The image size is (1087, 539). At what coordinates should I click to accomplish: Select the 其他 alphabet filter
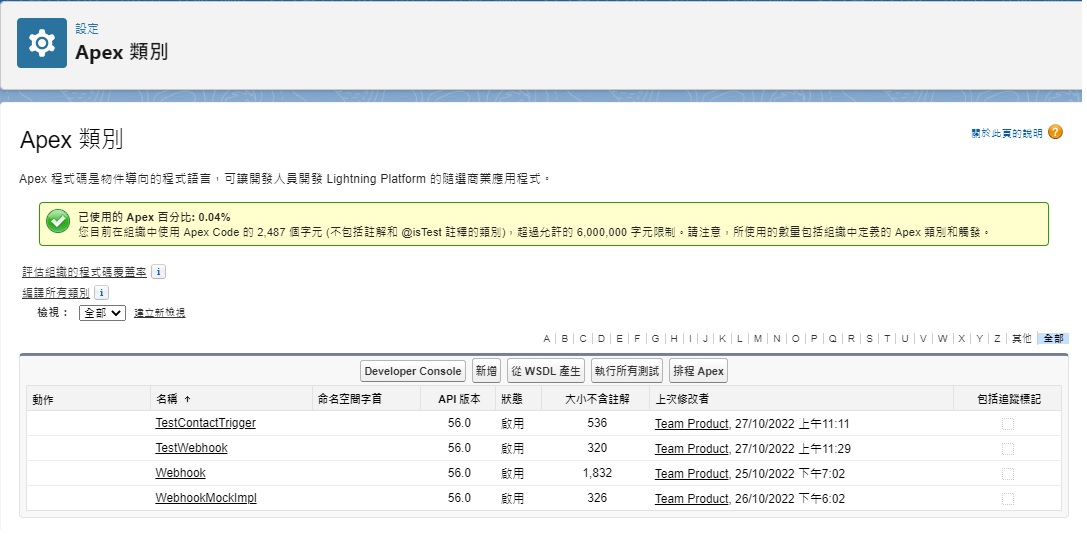pyautogui.click(x=1020, y=339)
